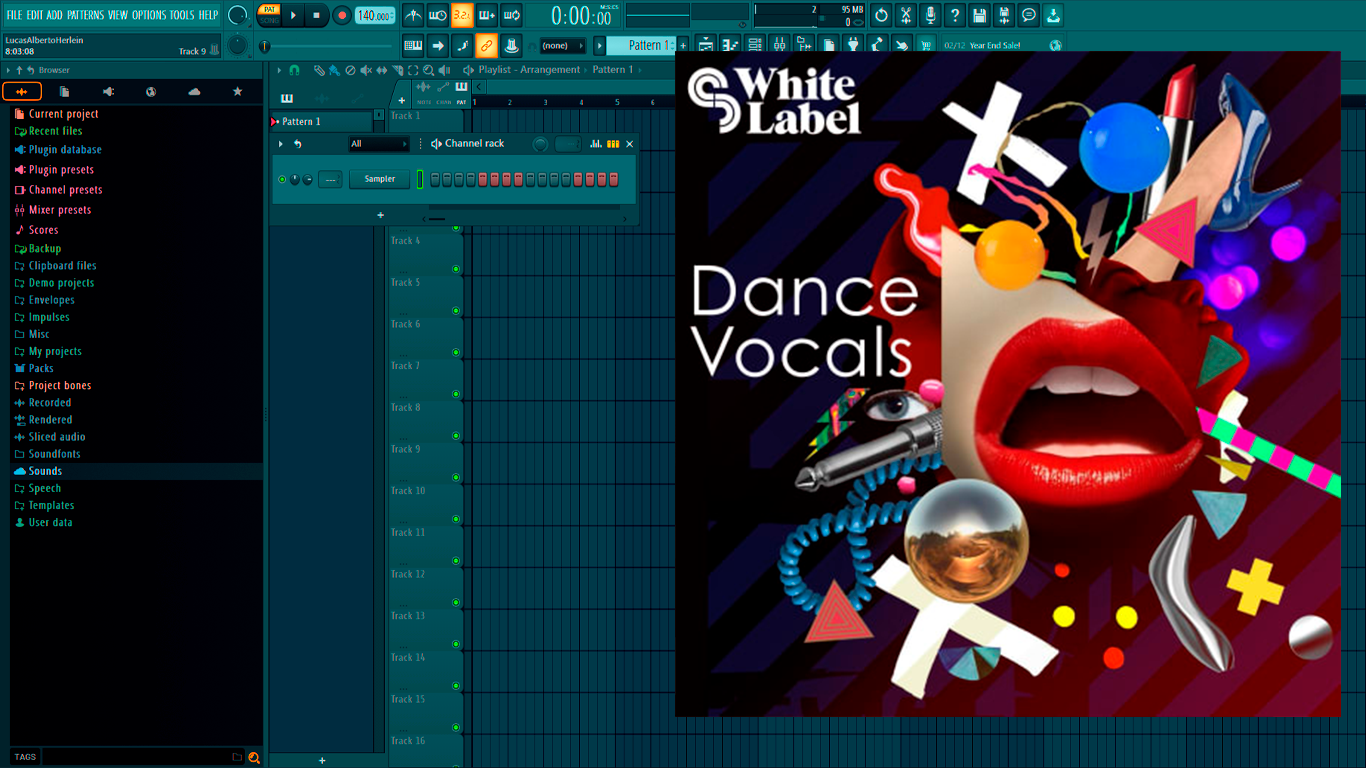The height and width of the screenshot is (768, 1366).
Task: Toggle the green channel select indicator
Action: click(420, 179)
